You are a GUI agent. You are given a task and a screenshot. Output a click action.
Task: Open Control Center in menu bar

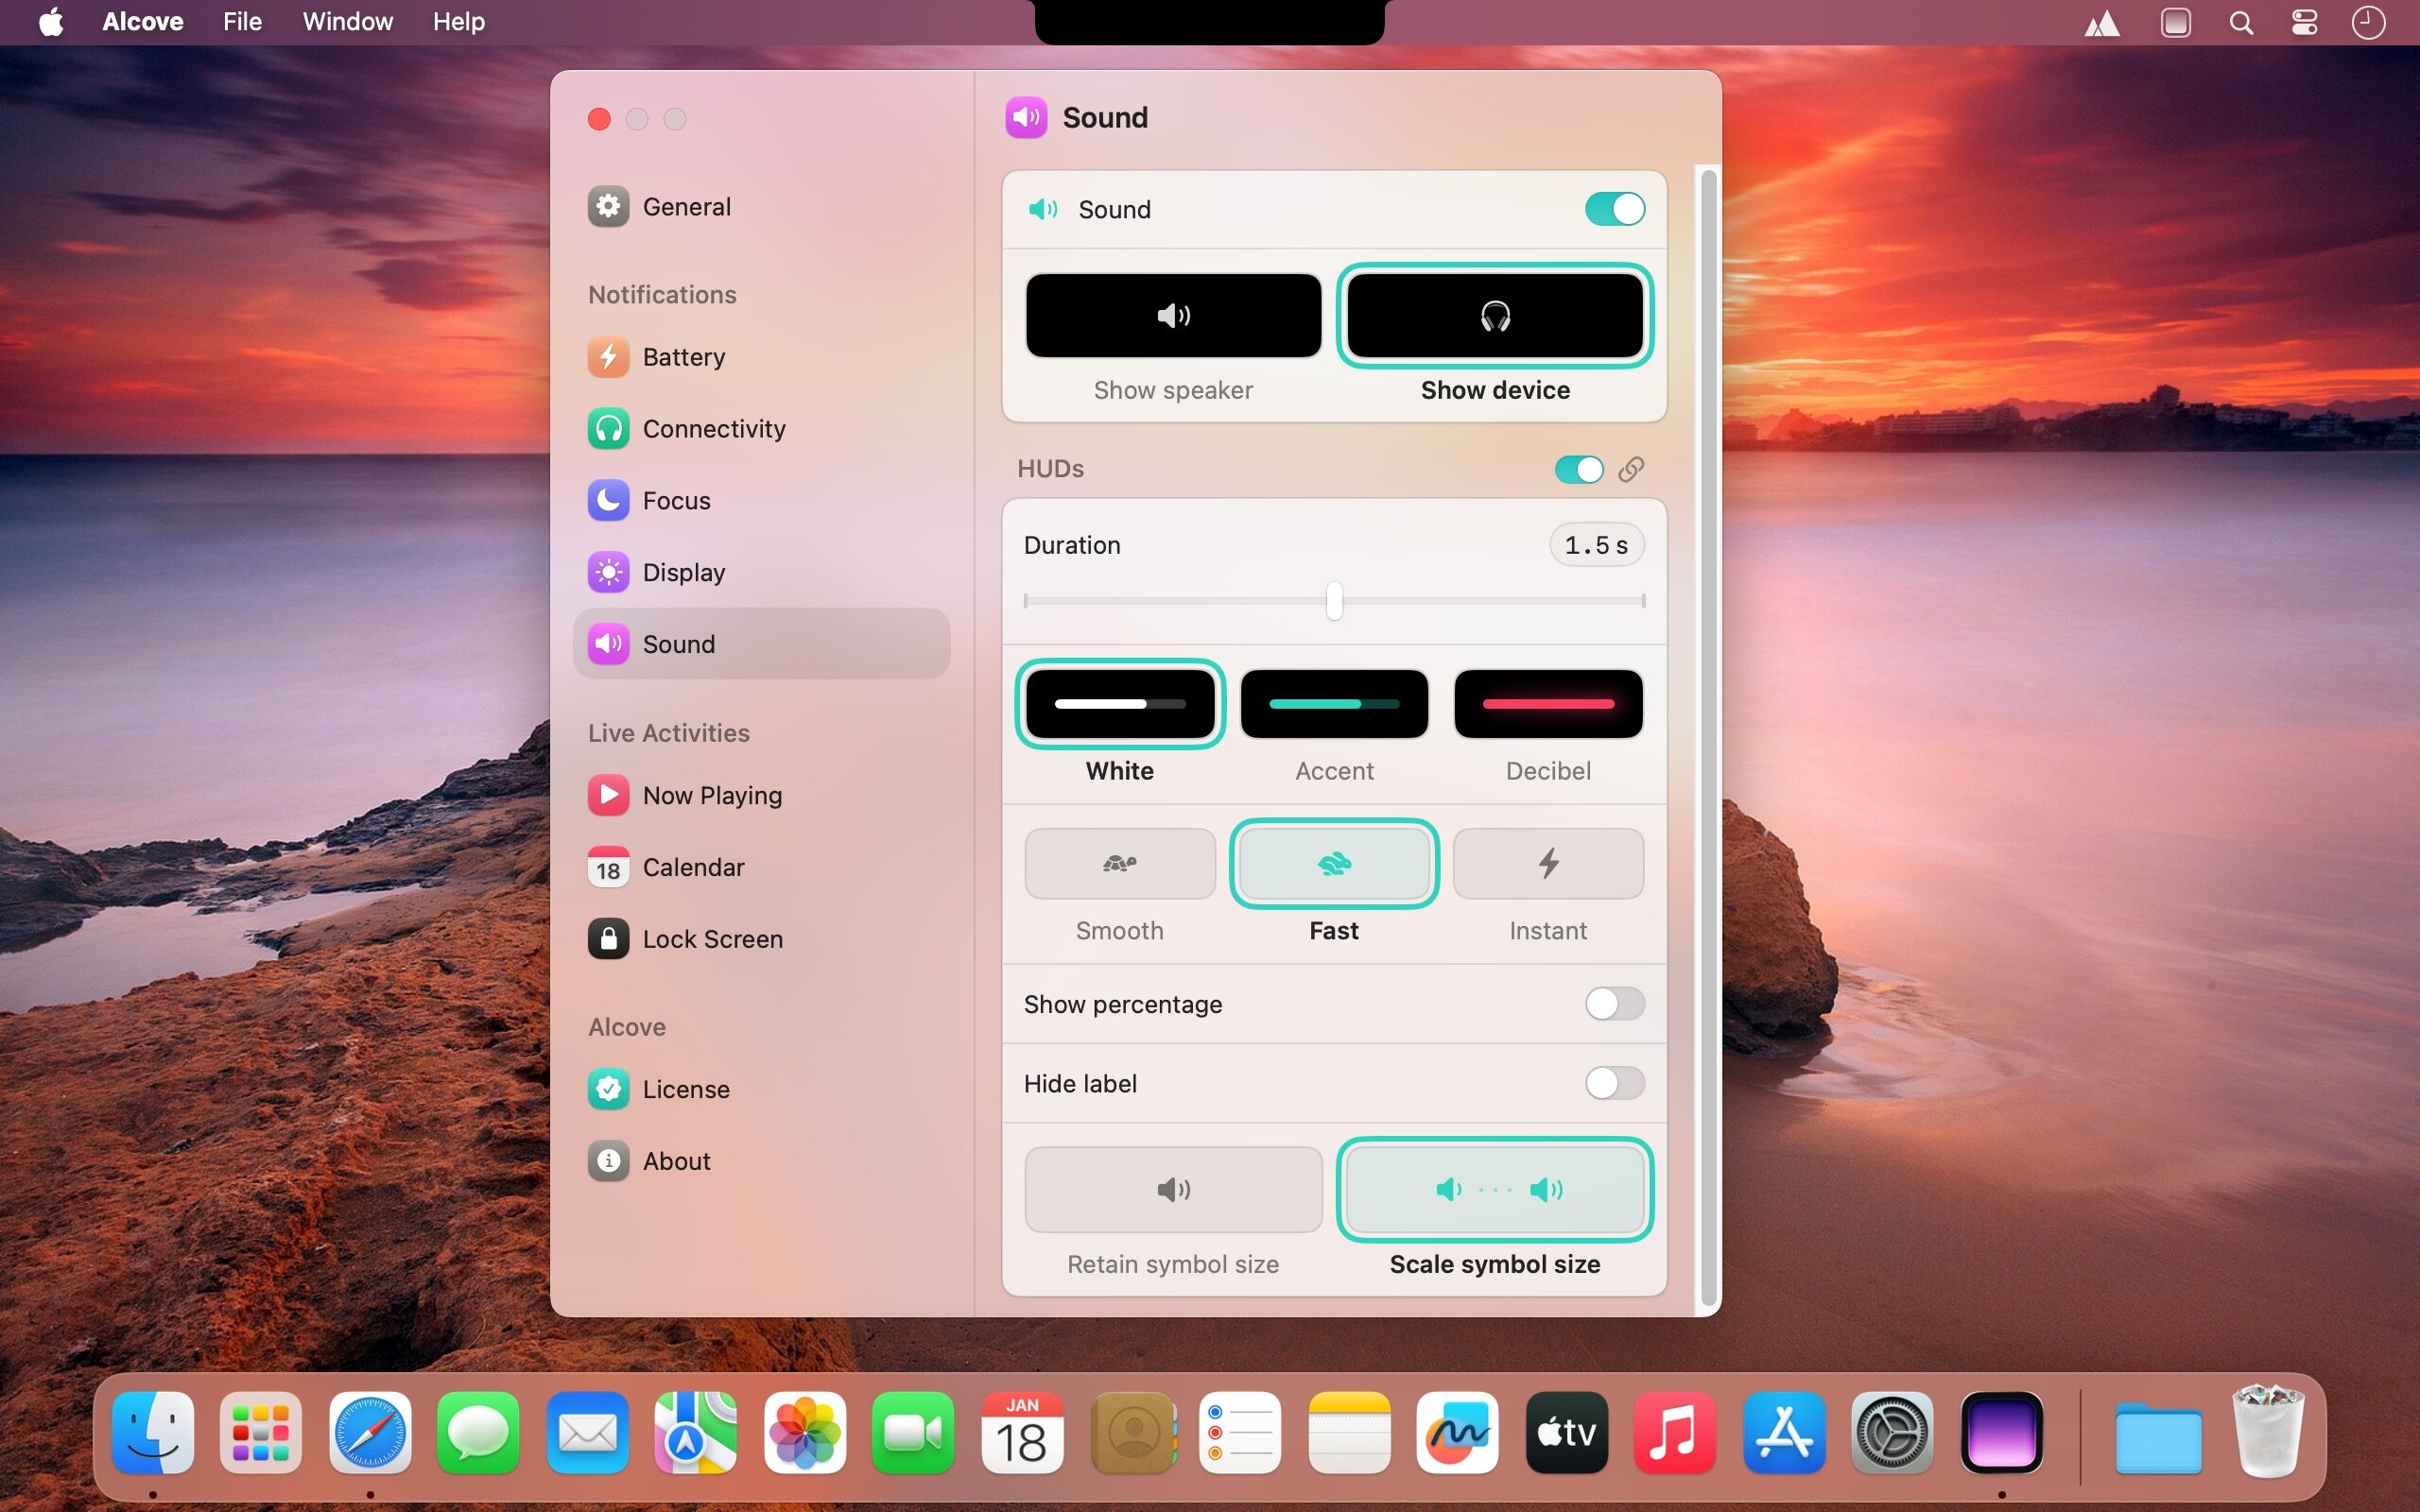click(2304, 22)
